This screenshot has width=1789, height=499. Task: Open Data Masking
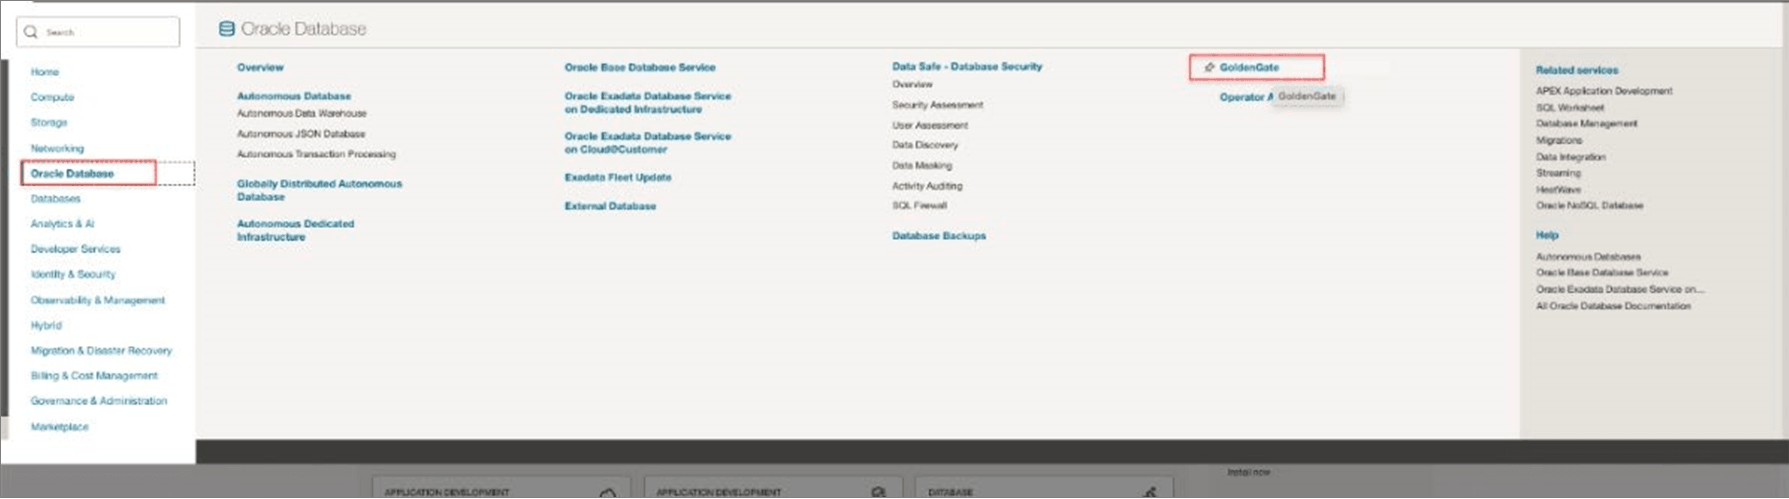(x=922, y=165)
